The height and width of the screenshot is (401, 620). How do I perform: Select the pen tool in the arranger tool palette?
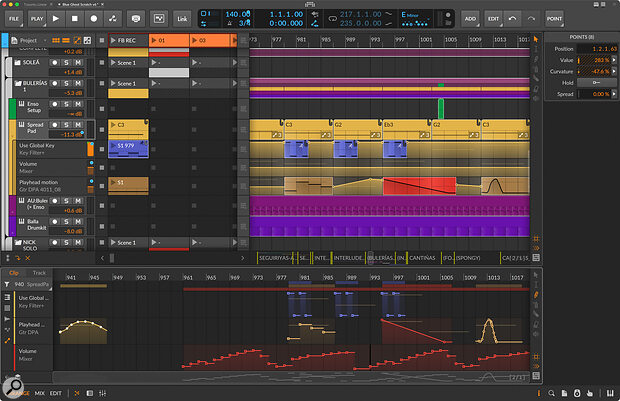[x=536, y=59]
